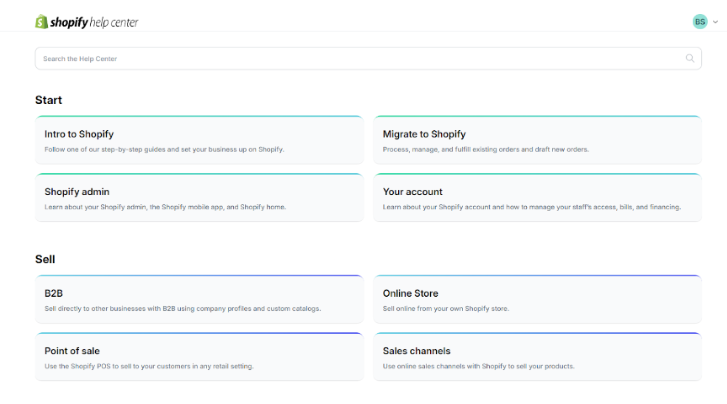Open the Online Store card
The height and width of the screenshot is (404, 727).
point(537,299)
